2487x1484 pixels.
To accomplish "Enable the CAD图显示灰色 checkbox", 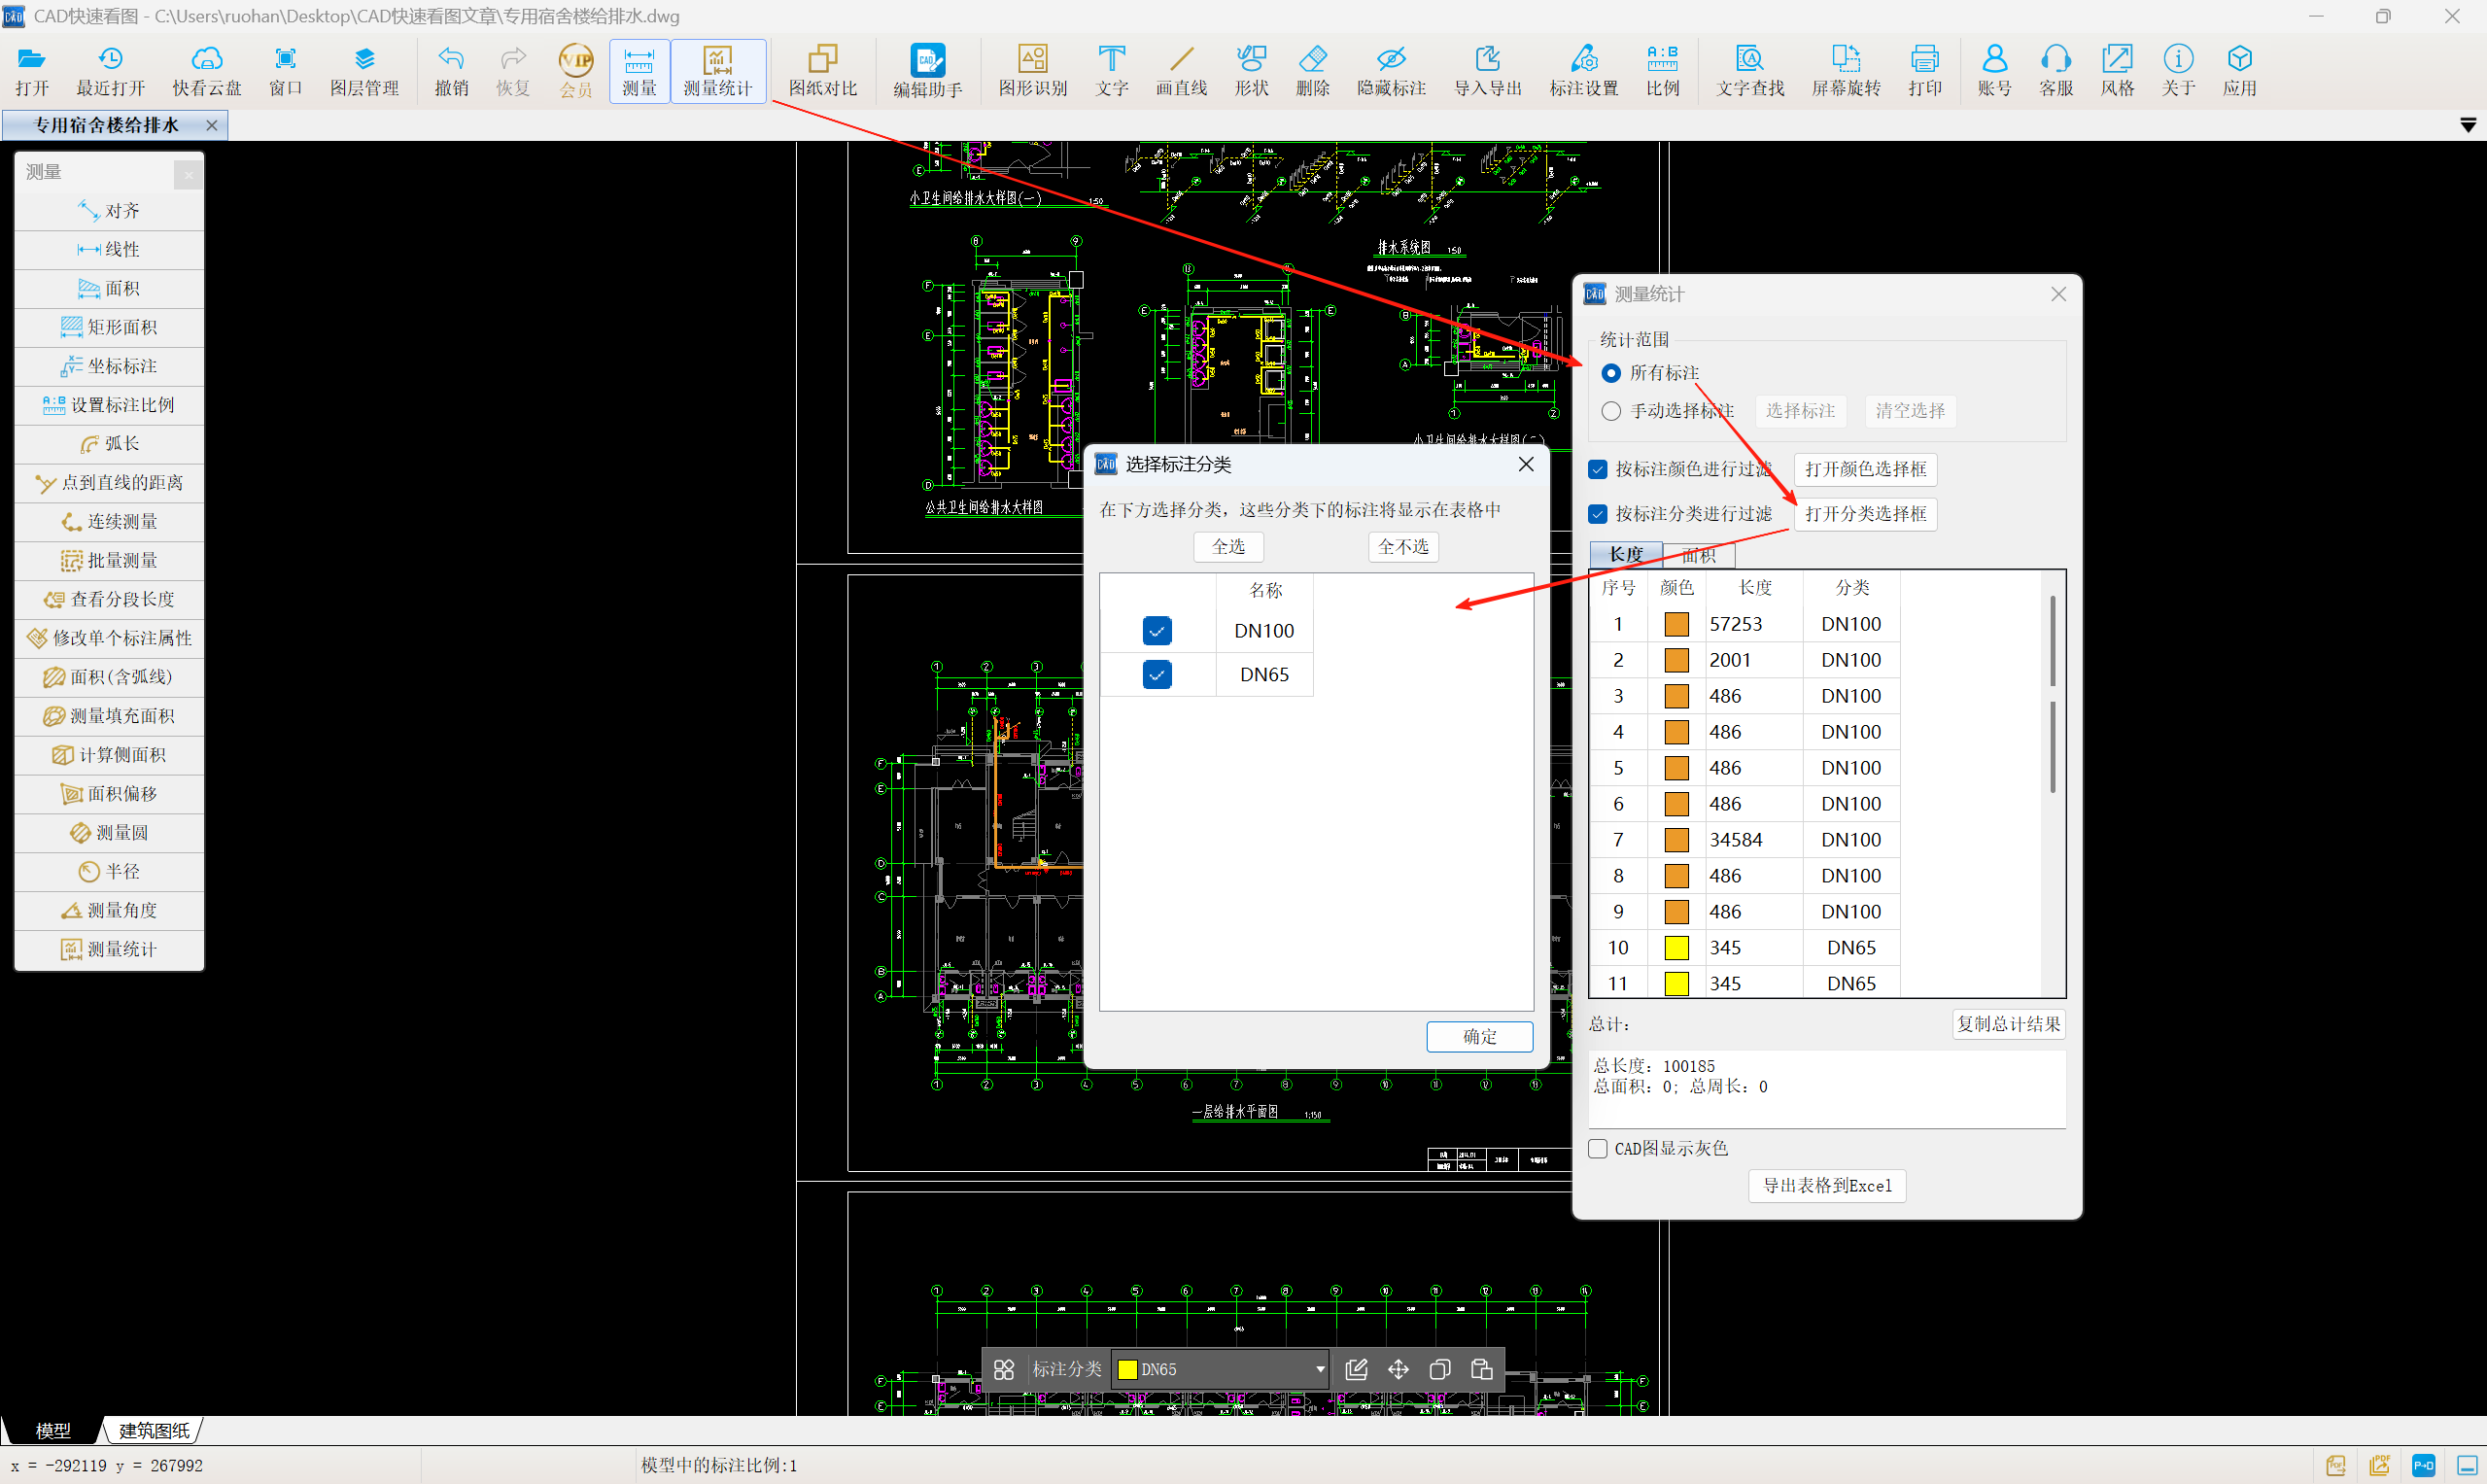I will click(1599, 1149).
